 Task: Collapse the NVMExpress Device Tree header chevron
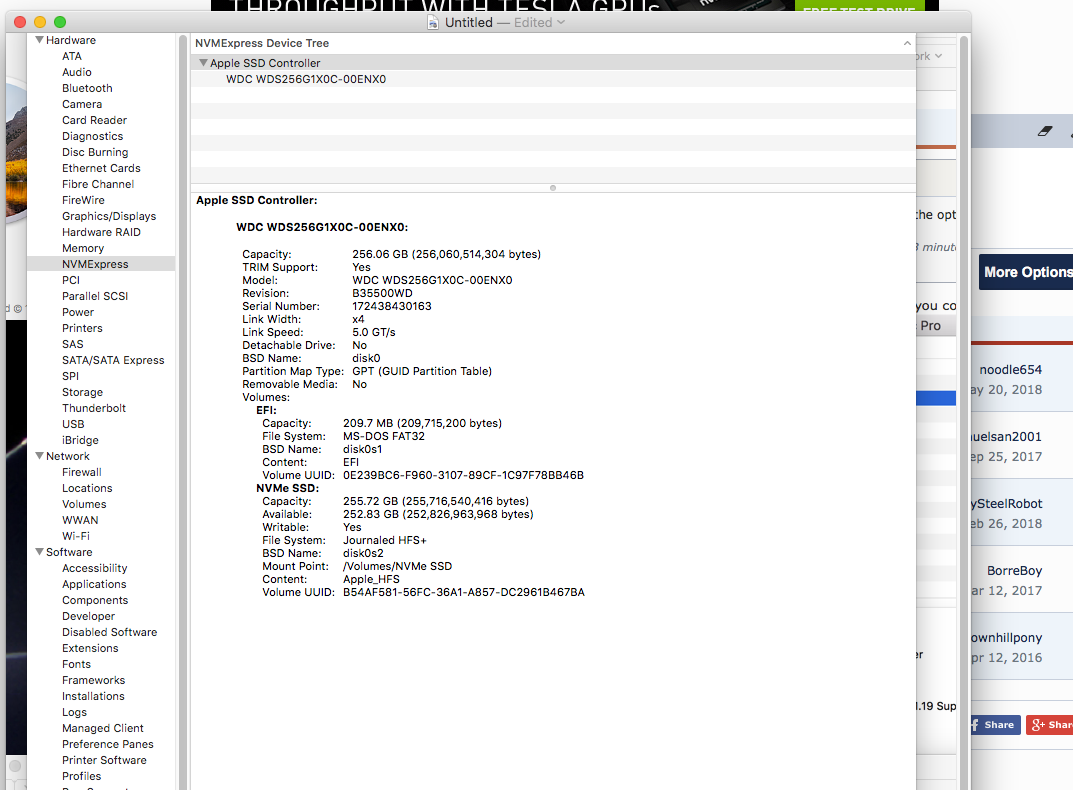(907, 43)
